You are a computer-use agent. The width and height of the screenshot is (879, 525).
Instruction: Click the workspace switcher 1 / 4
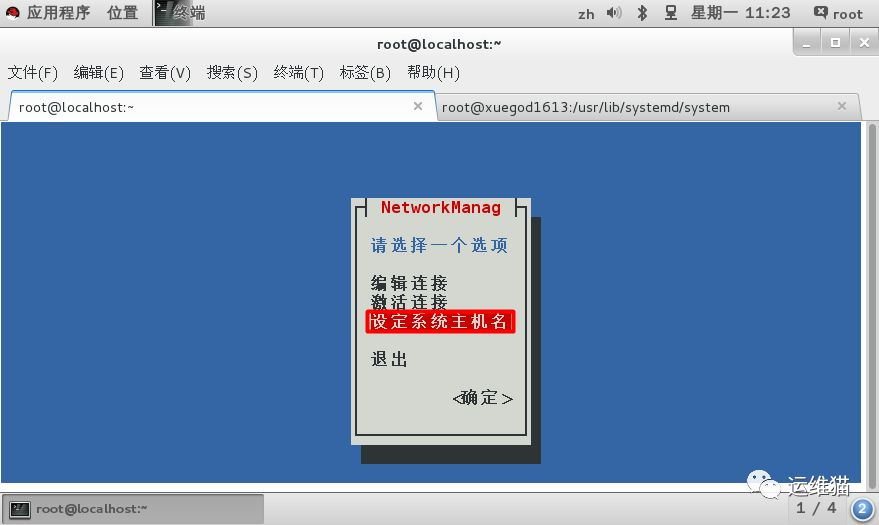[x=816, y=508]
